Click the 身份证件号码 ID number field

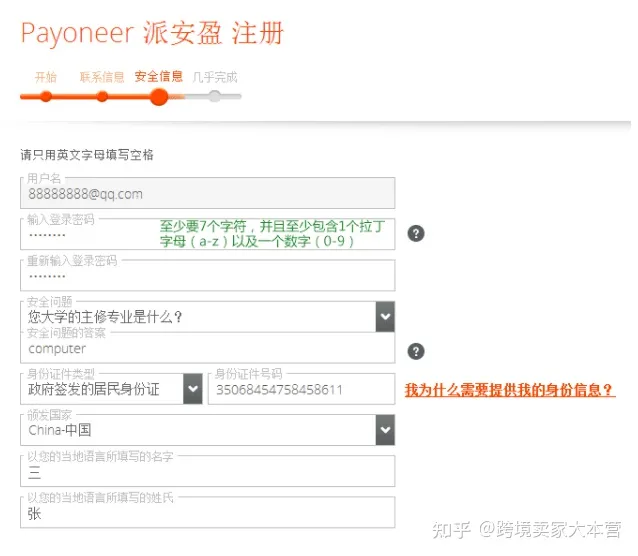[x=302, y=389]
